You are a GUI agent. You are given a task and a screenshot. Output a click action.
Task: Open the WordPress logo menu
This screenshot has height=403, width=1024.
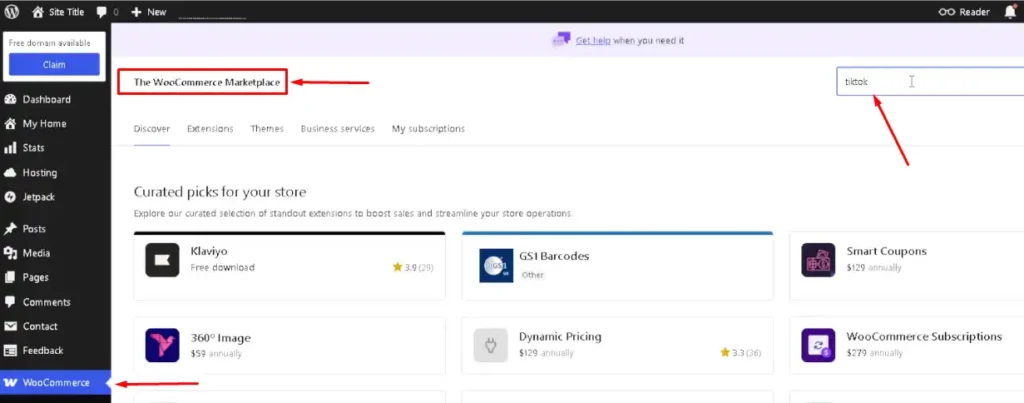(12, 12)
